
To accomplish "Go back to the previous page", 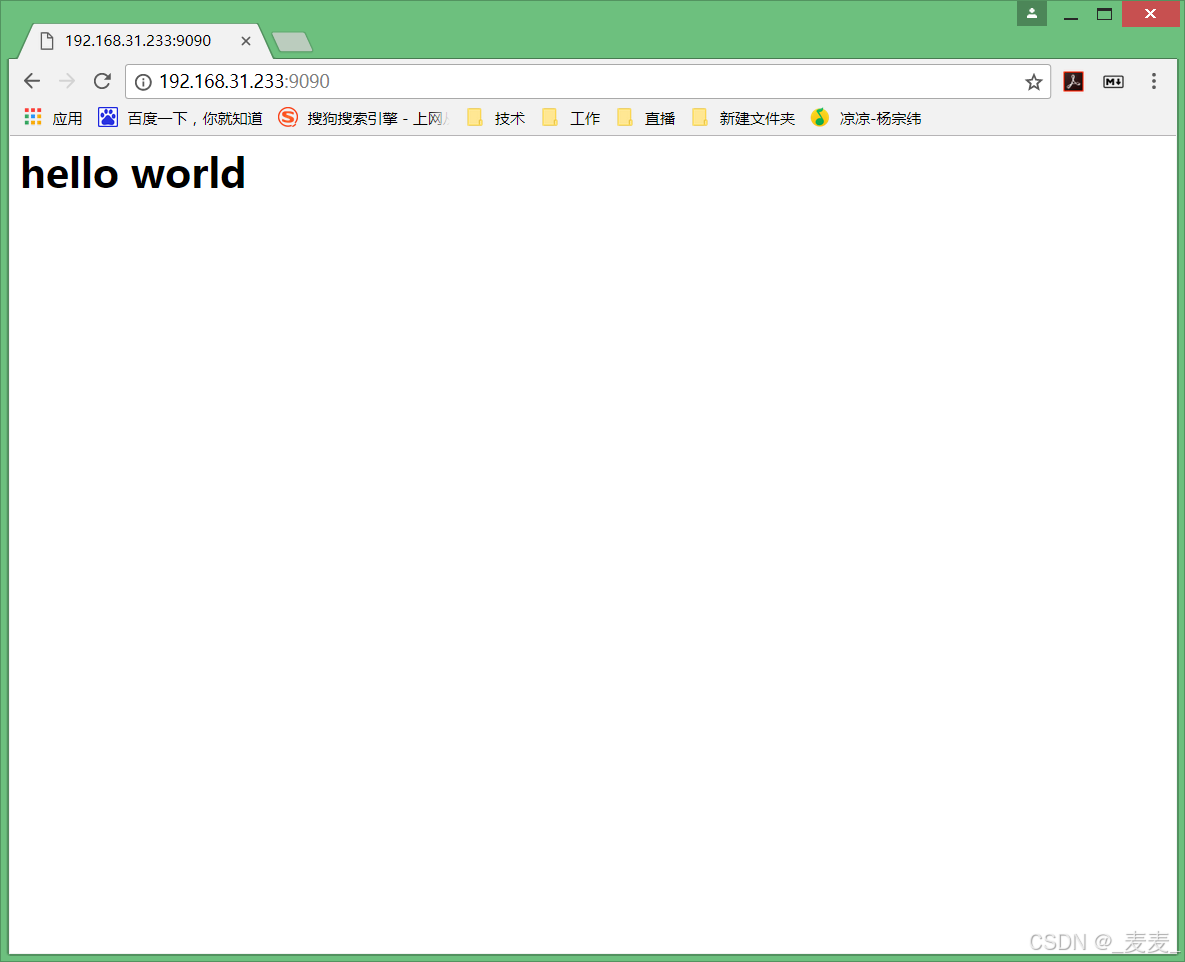I will [32, 81].
